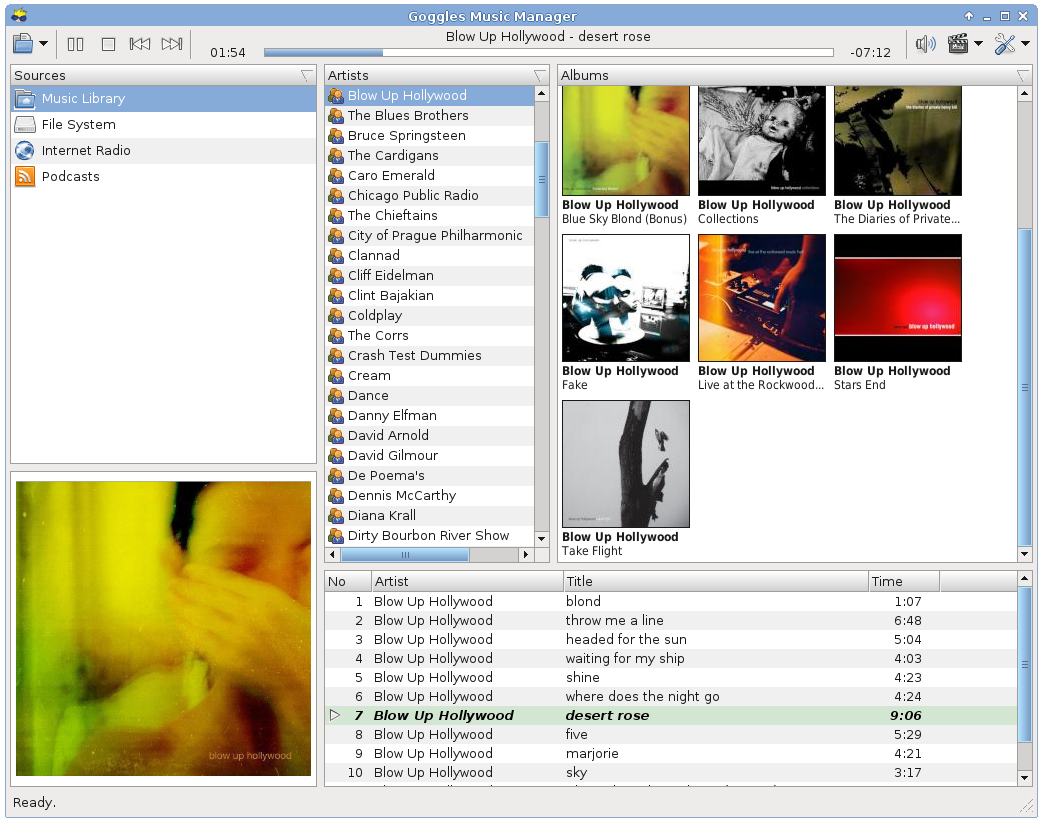The height and width of the screenshot is (823, 1045).
Task: Skip to the next track
Action: pyautogui.click(x=172, y=44)
